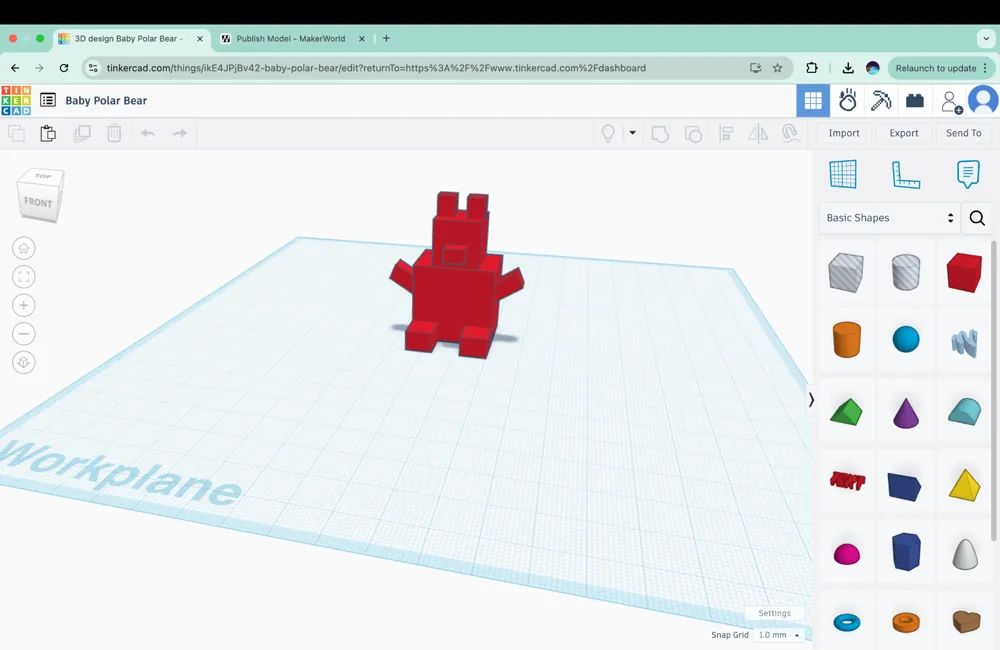
Task: Pick the purple Cone shape
Action: point(906,412)
